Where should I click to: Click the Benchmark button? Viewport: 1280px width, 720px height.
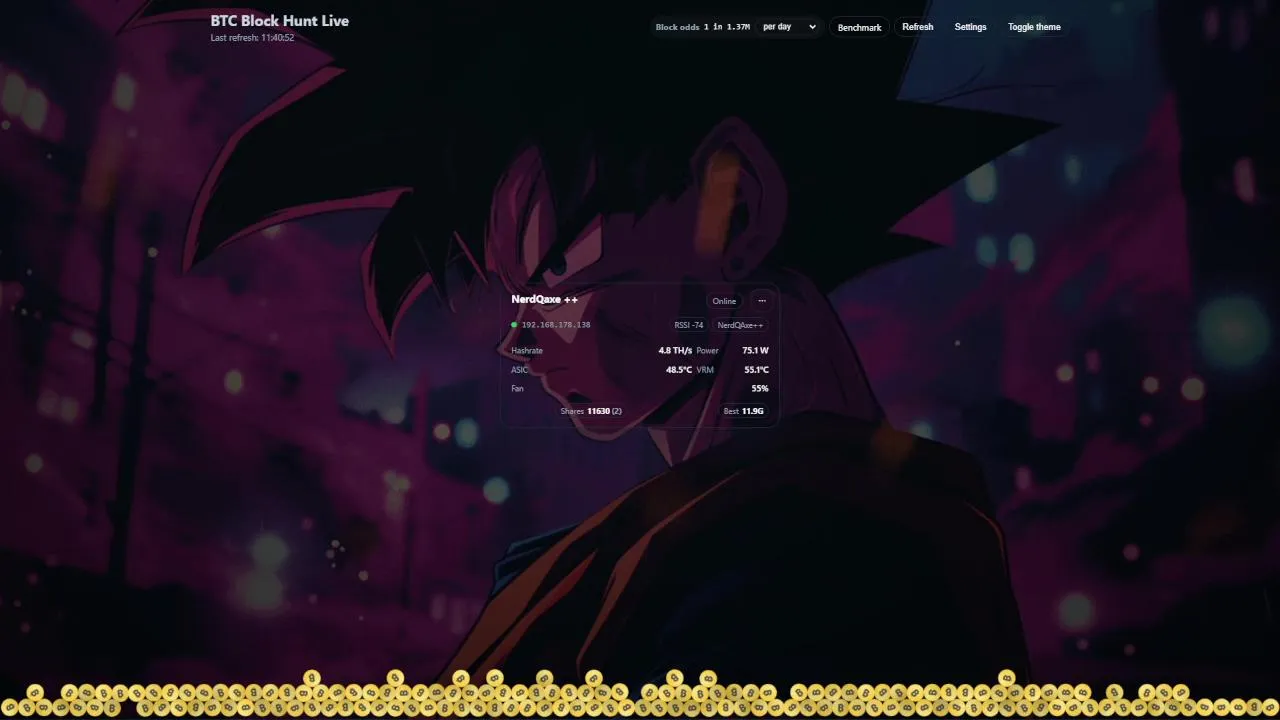coord(859,27)
